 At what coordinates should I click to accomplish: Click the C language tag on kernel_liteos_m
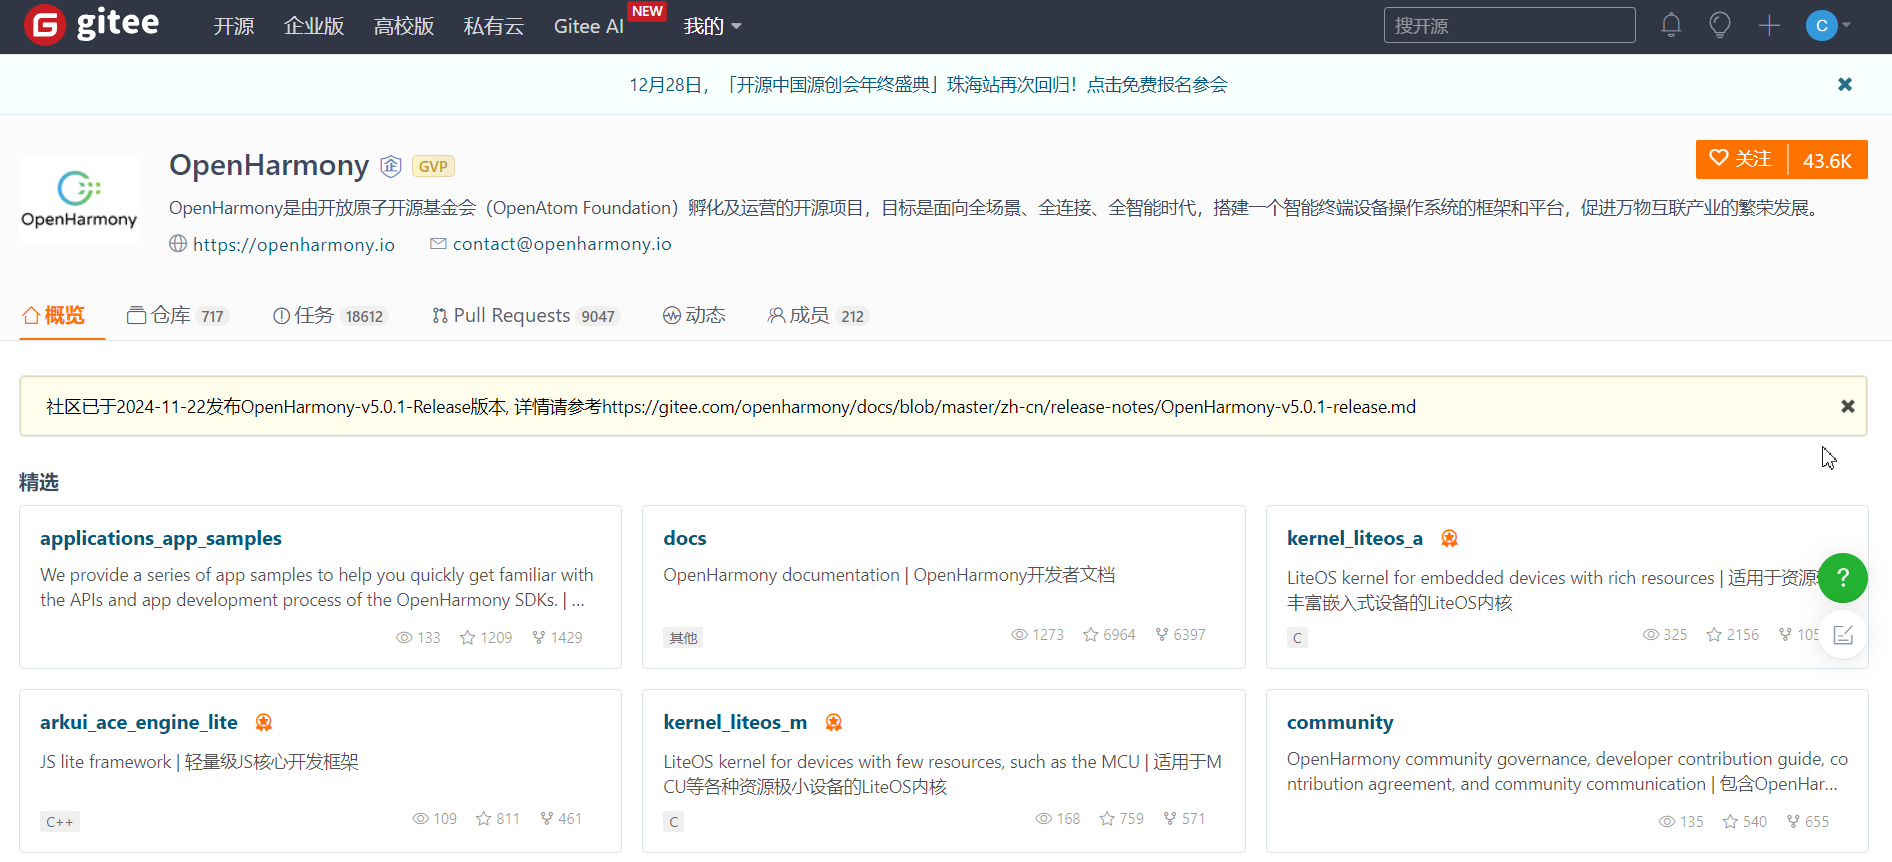pyautogui.click(x=674, y=822)
